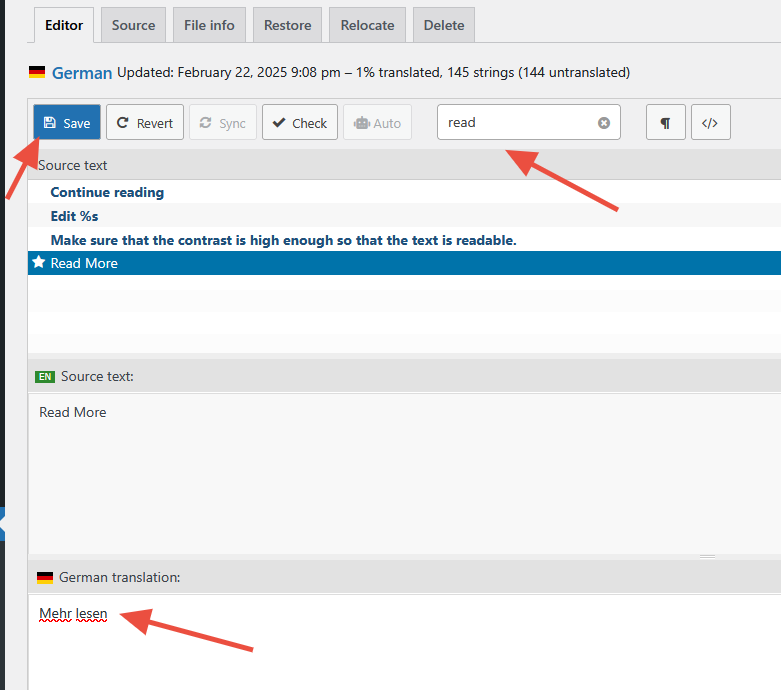Toggle invisible characters with pilcrow button

[665, 123]
